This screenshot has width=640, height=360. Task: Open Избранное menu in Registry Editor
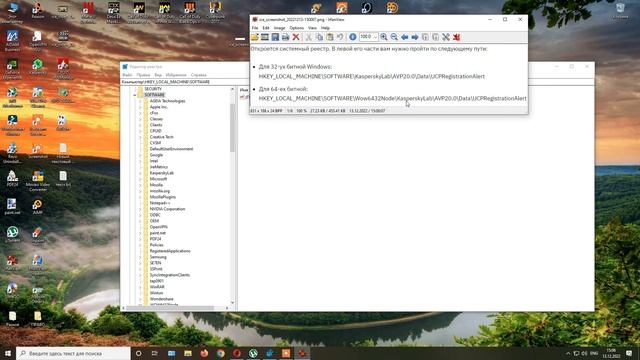176,75
